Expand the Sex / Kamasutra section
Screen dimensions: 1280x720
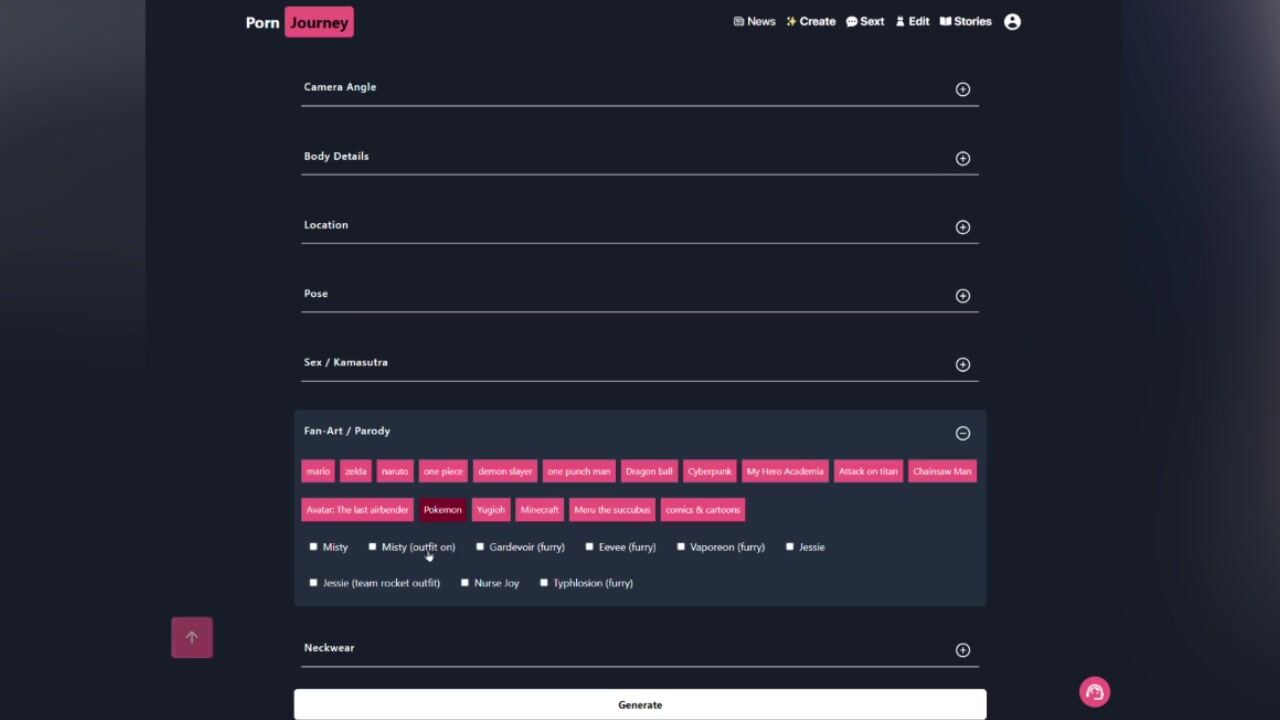click(x=962, y=365)
